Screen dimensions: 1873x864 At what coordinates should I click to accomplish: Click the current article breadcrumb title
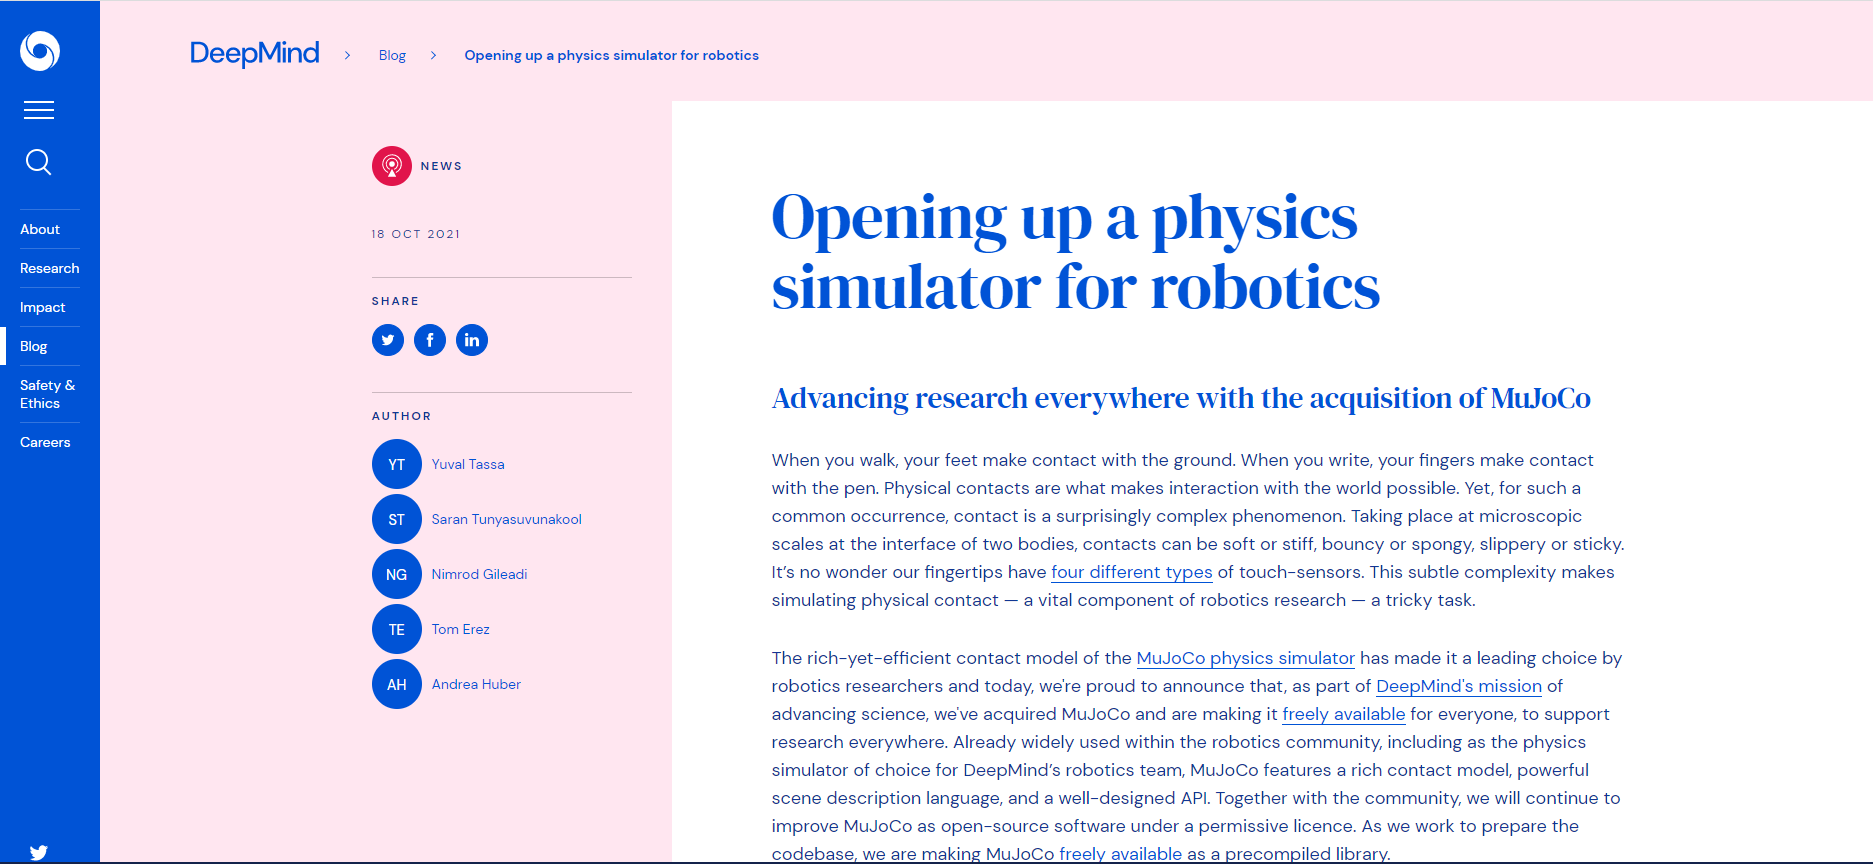pyautogui.click(x=612, y=55)
